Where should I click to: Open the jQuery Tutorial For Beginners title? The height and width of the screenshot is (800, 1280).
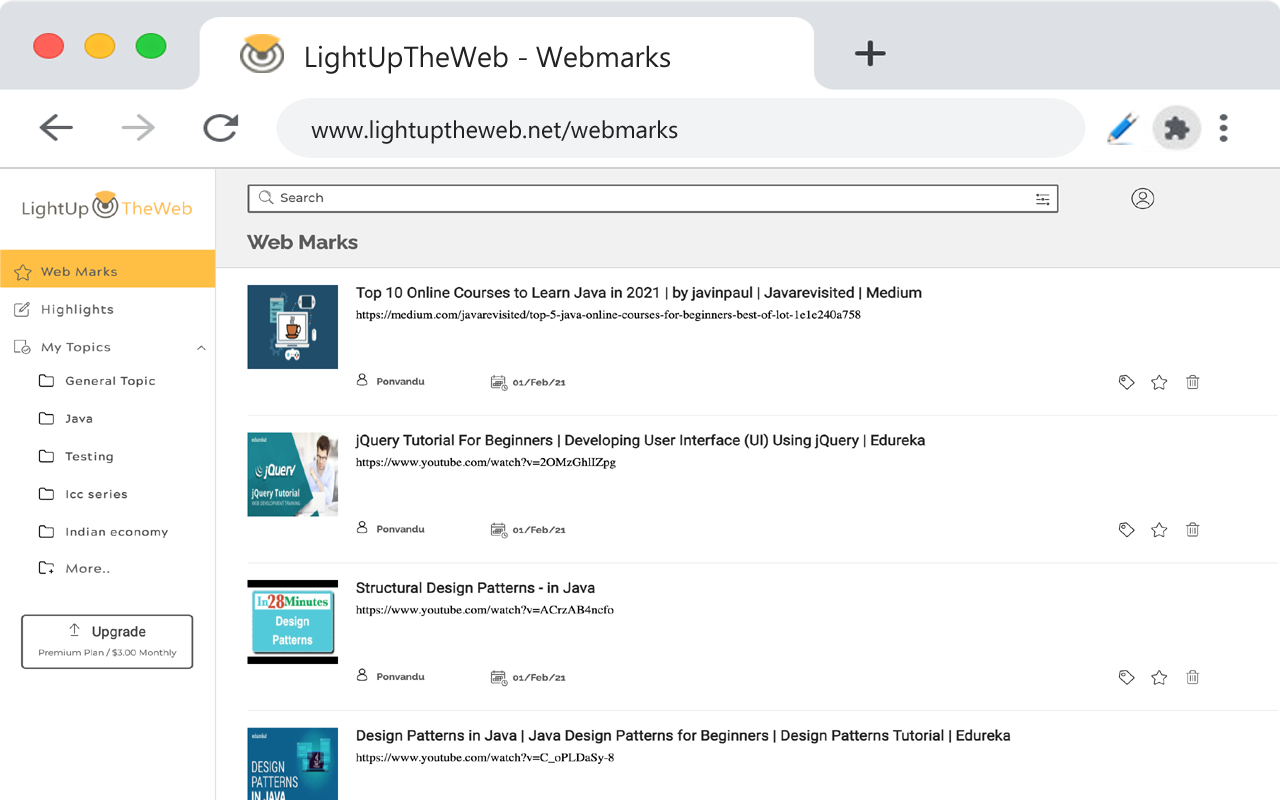[640, 440]
